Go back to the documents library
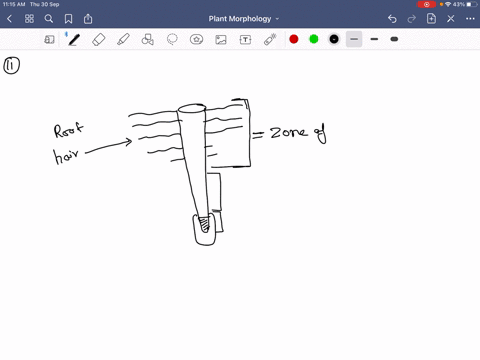480x360 pixels. (9, 19)
